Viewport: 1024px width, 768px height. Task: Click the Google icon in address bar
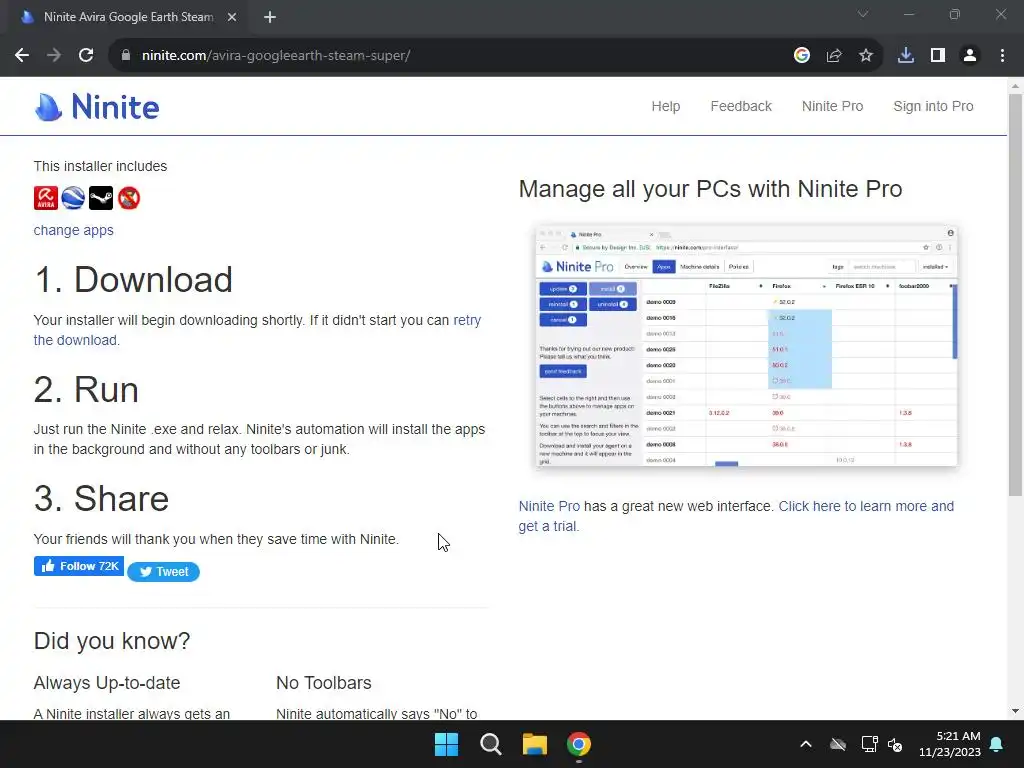pos(801,56)
